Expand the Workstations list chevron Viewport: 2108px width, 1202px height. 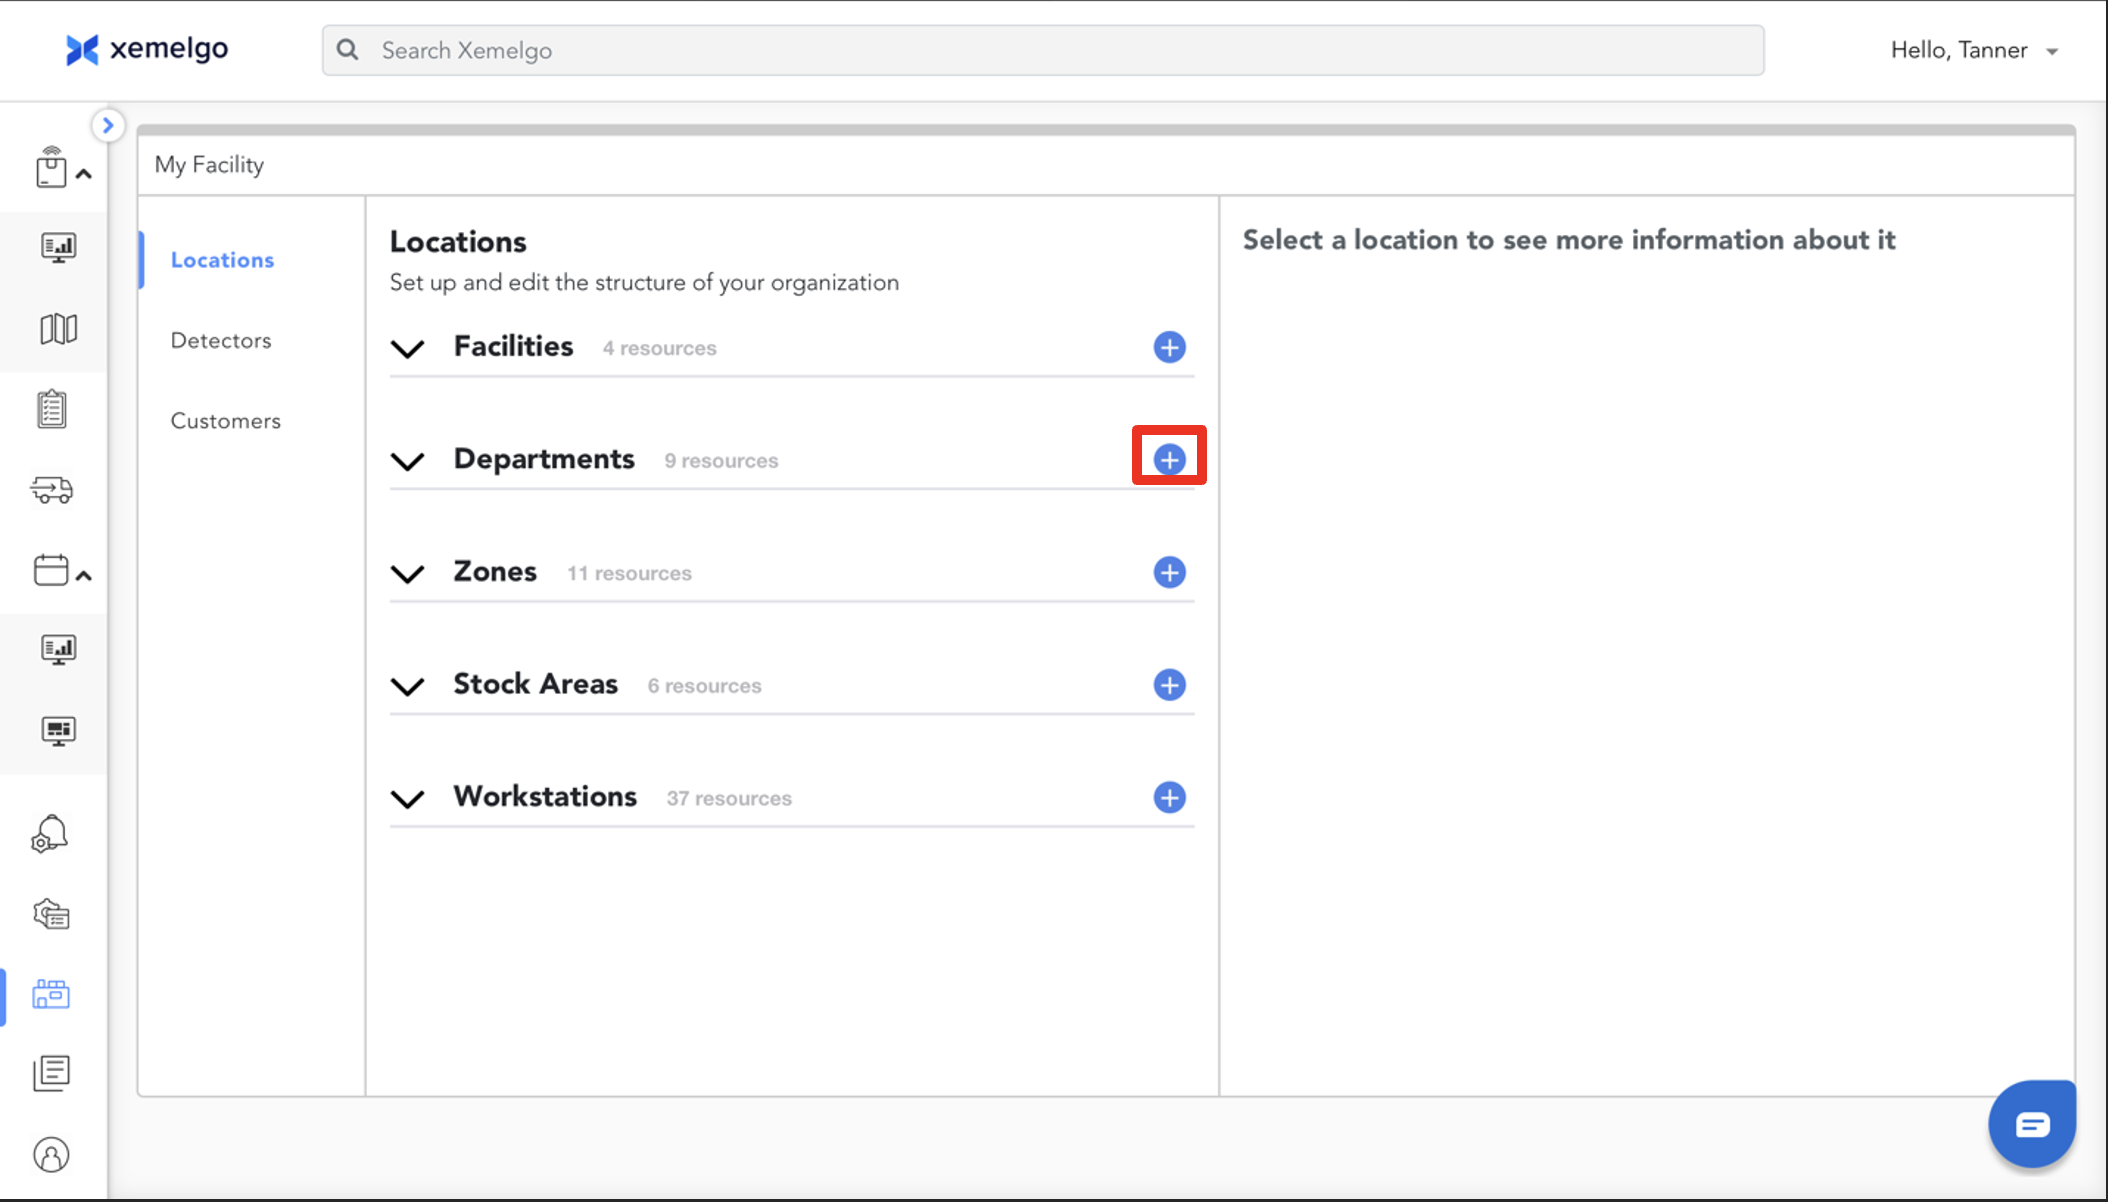(407, 798)
